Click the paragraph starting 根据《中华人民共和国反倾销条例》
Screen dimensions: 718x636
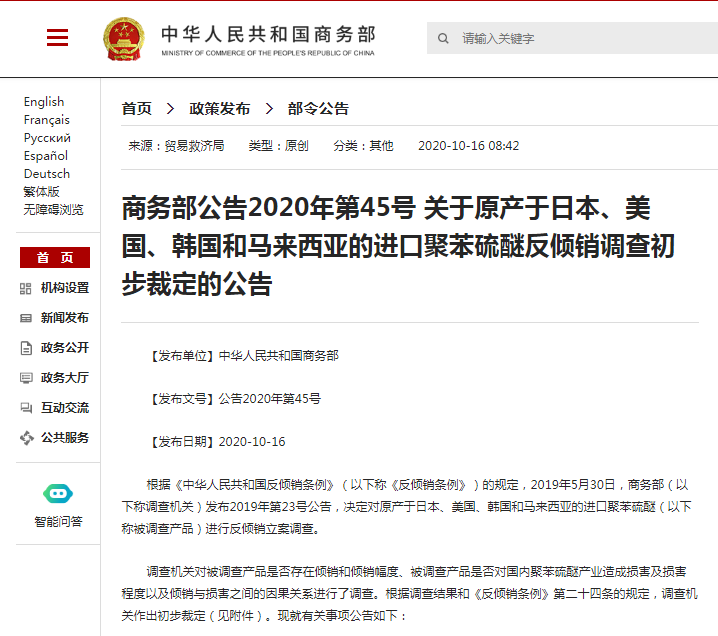click(x=407, y=507)
